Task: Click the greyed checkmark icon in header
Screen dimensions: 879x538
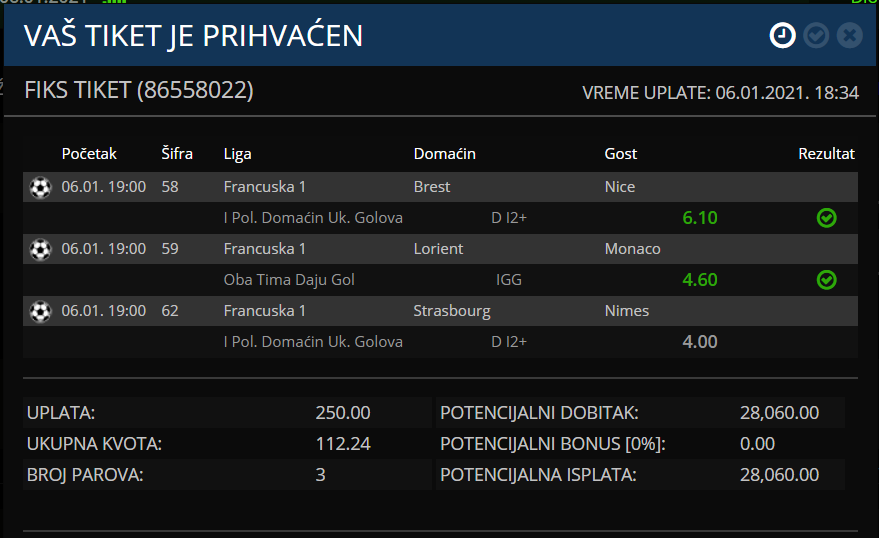Action: (x=816, y=35)
